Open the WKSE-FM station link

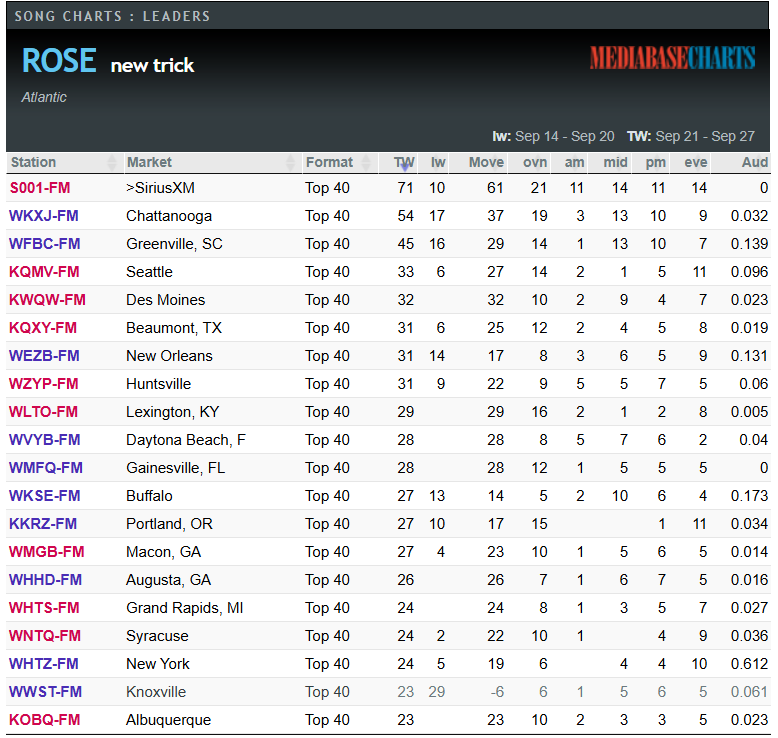click(45, 496)
